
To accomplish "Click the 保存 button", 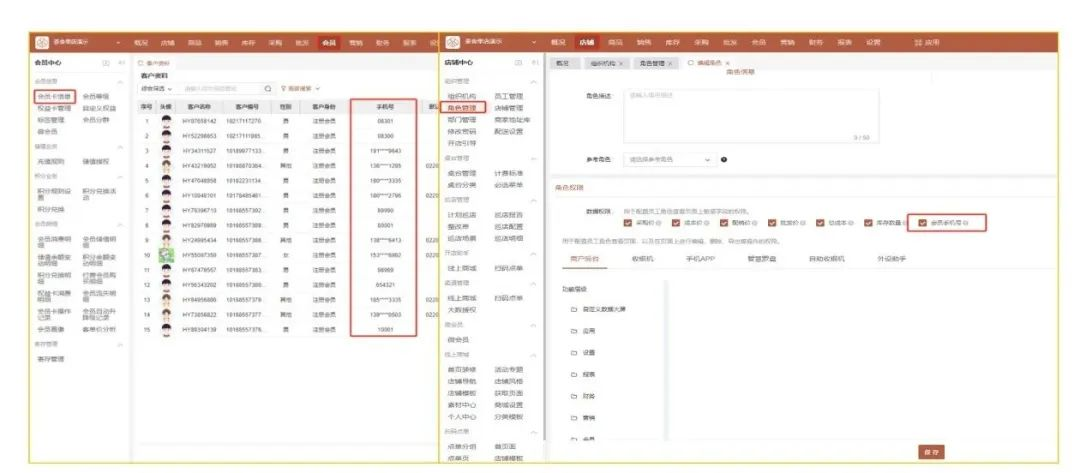I will (x=931, y=452).
